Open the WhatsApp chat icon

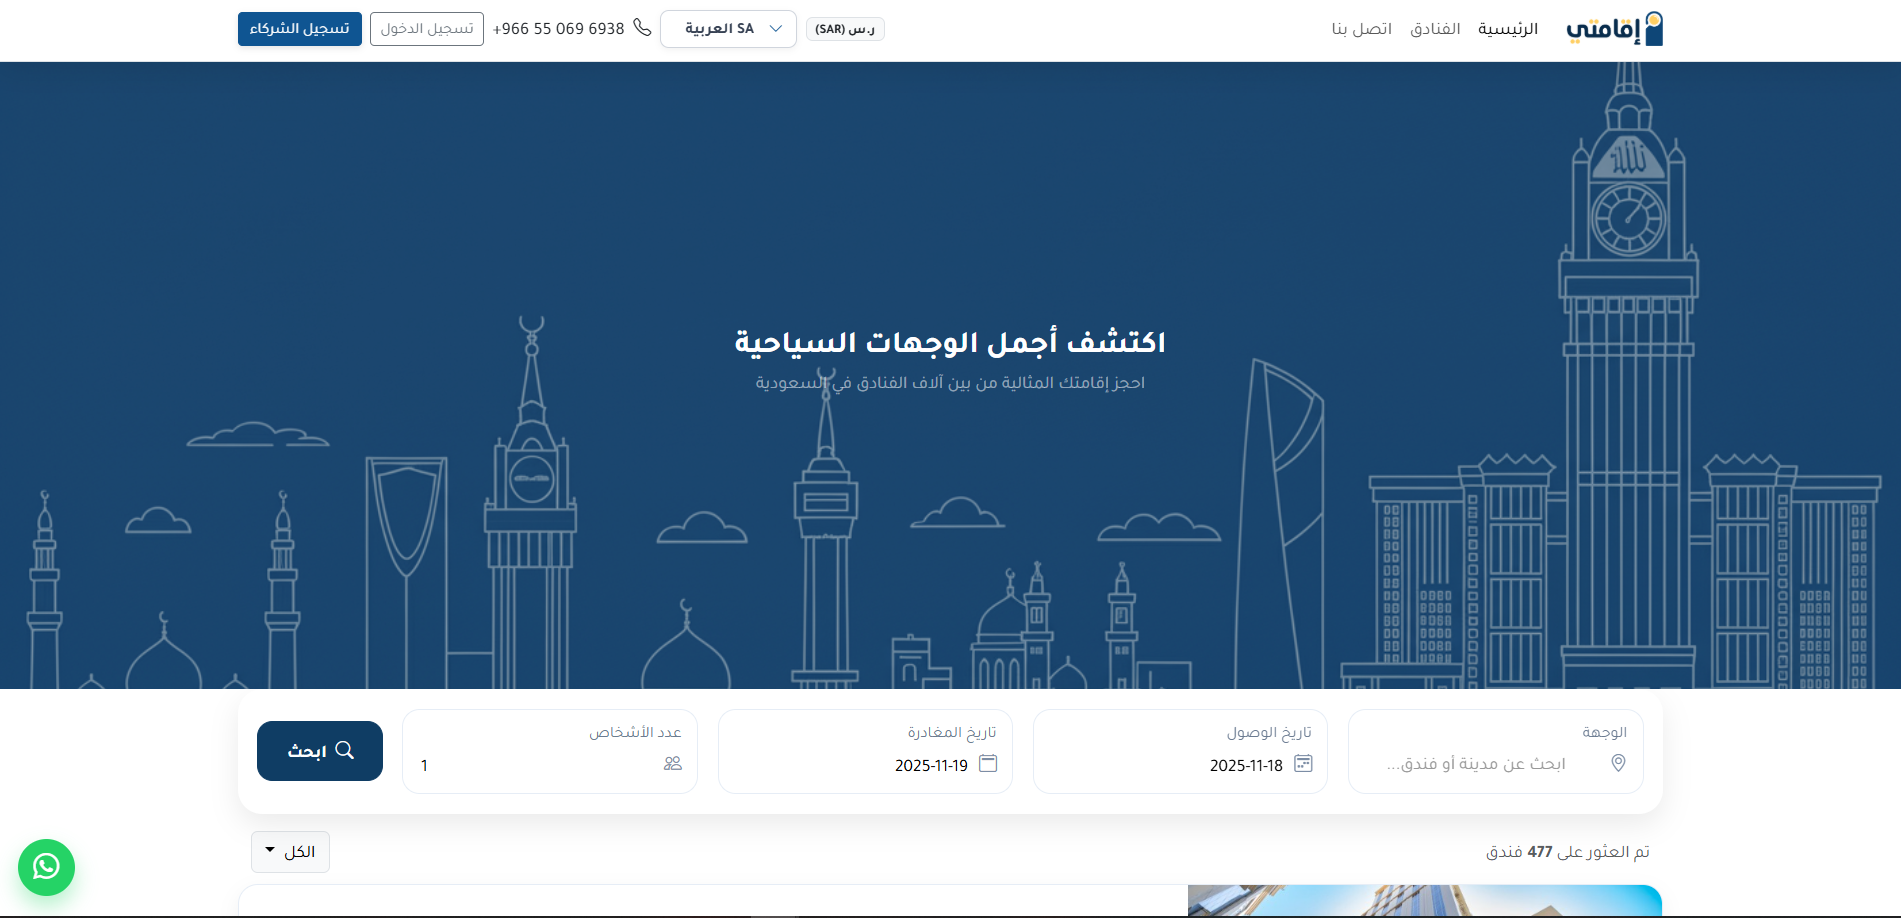(46, 867)
